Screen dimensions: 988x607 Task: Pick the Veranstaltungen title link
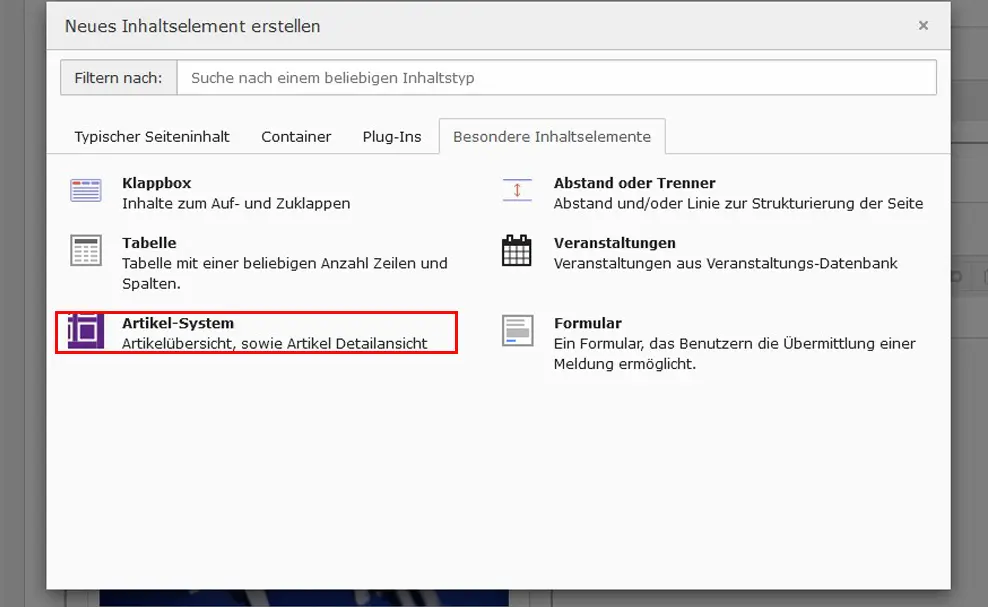[614, 243]
